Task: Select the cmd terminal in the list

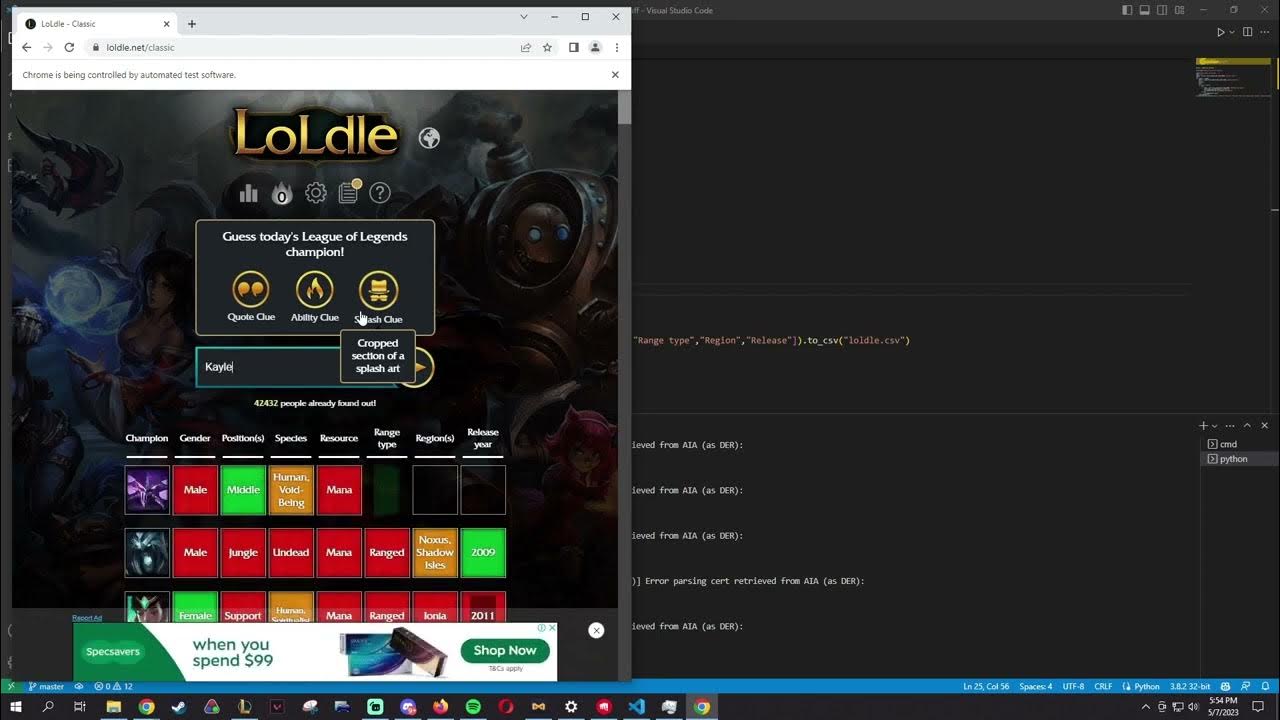Action: [1238, 444]
